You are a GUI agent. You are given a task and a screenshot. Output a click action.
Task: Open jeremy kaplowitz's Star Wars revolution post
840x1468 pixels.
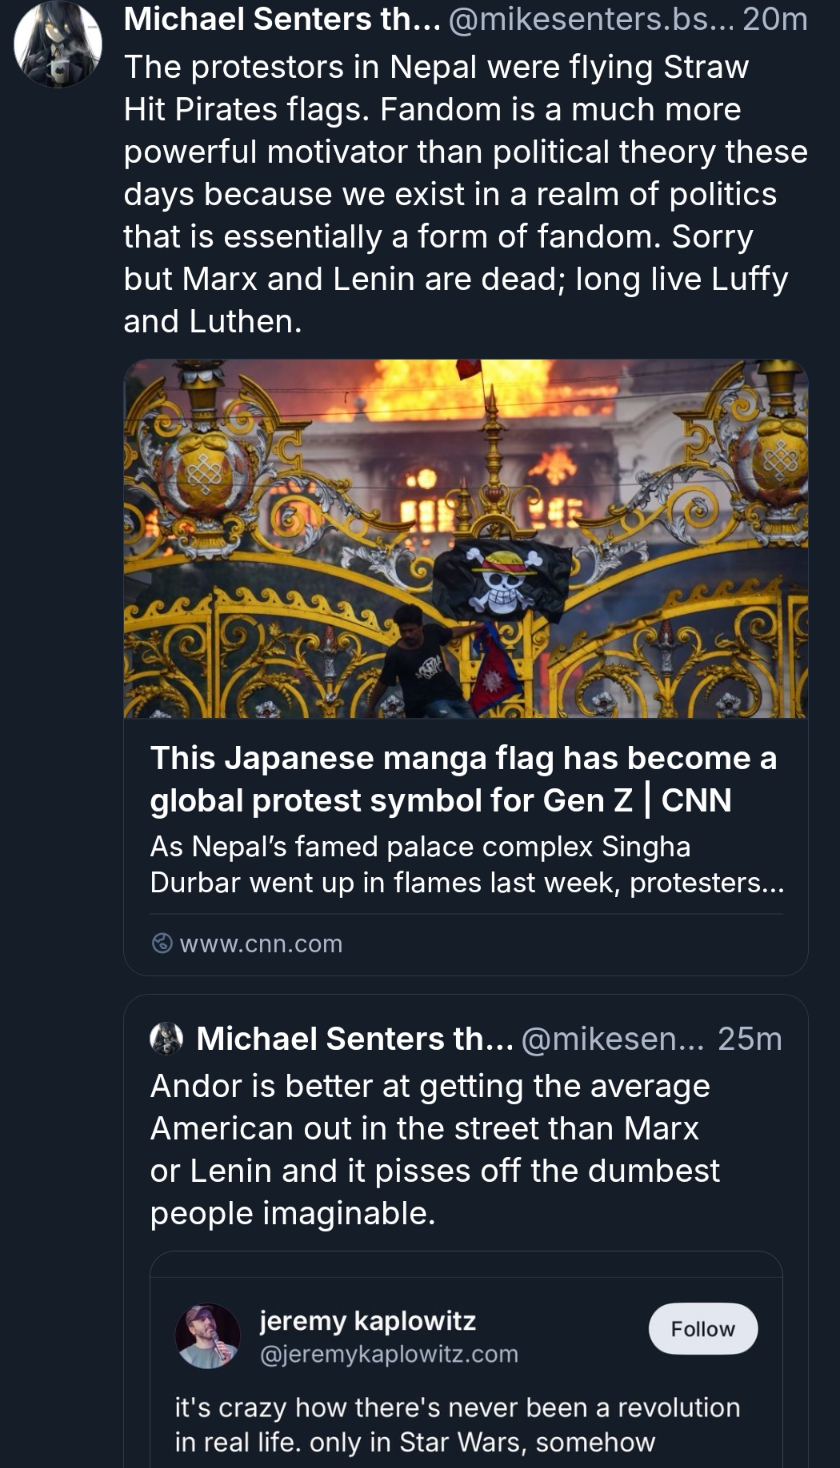457,1424
